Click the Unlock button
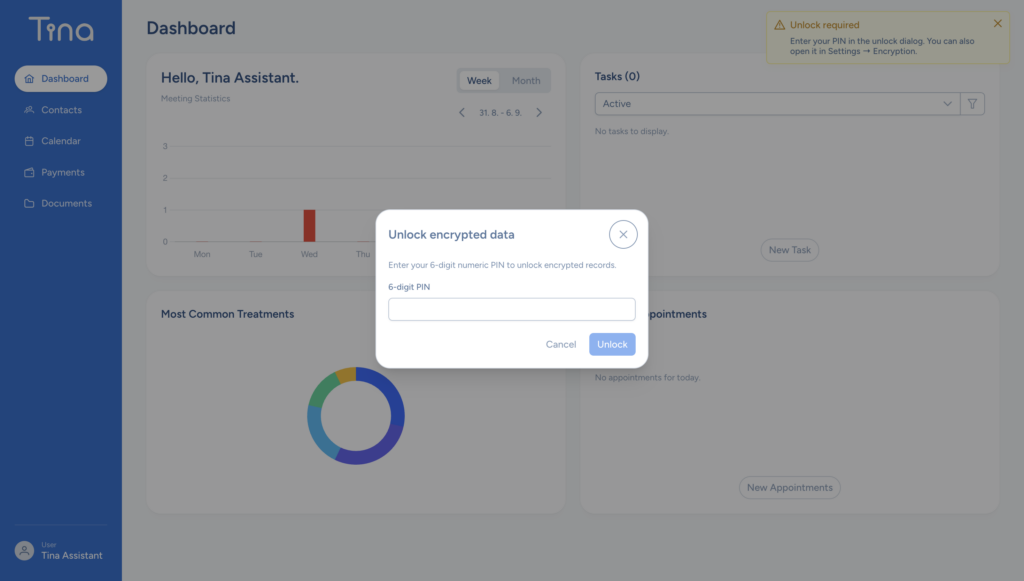Image resolution: width=1024 pixels, height=581 pixels. click(612, 344)
